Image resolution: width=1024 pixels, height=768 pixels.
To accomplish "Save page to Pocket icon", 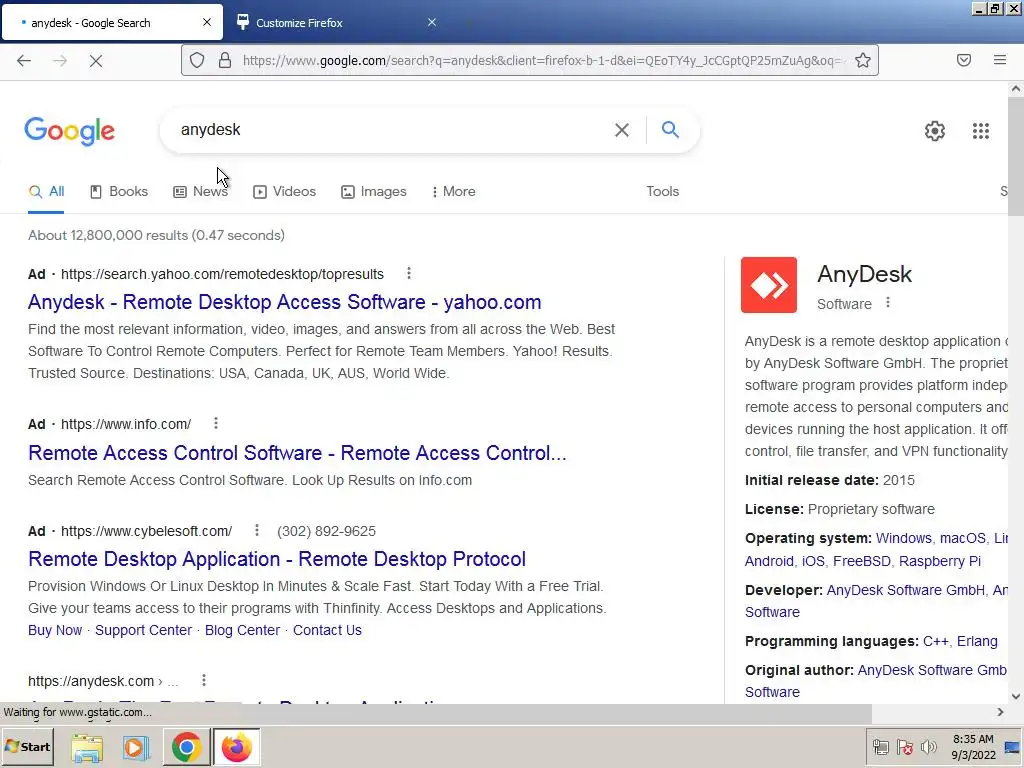I will [964, 60].
